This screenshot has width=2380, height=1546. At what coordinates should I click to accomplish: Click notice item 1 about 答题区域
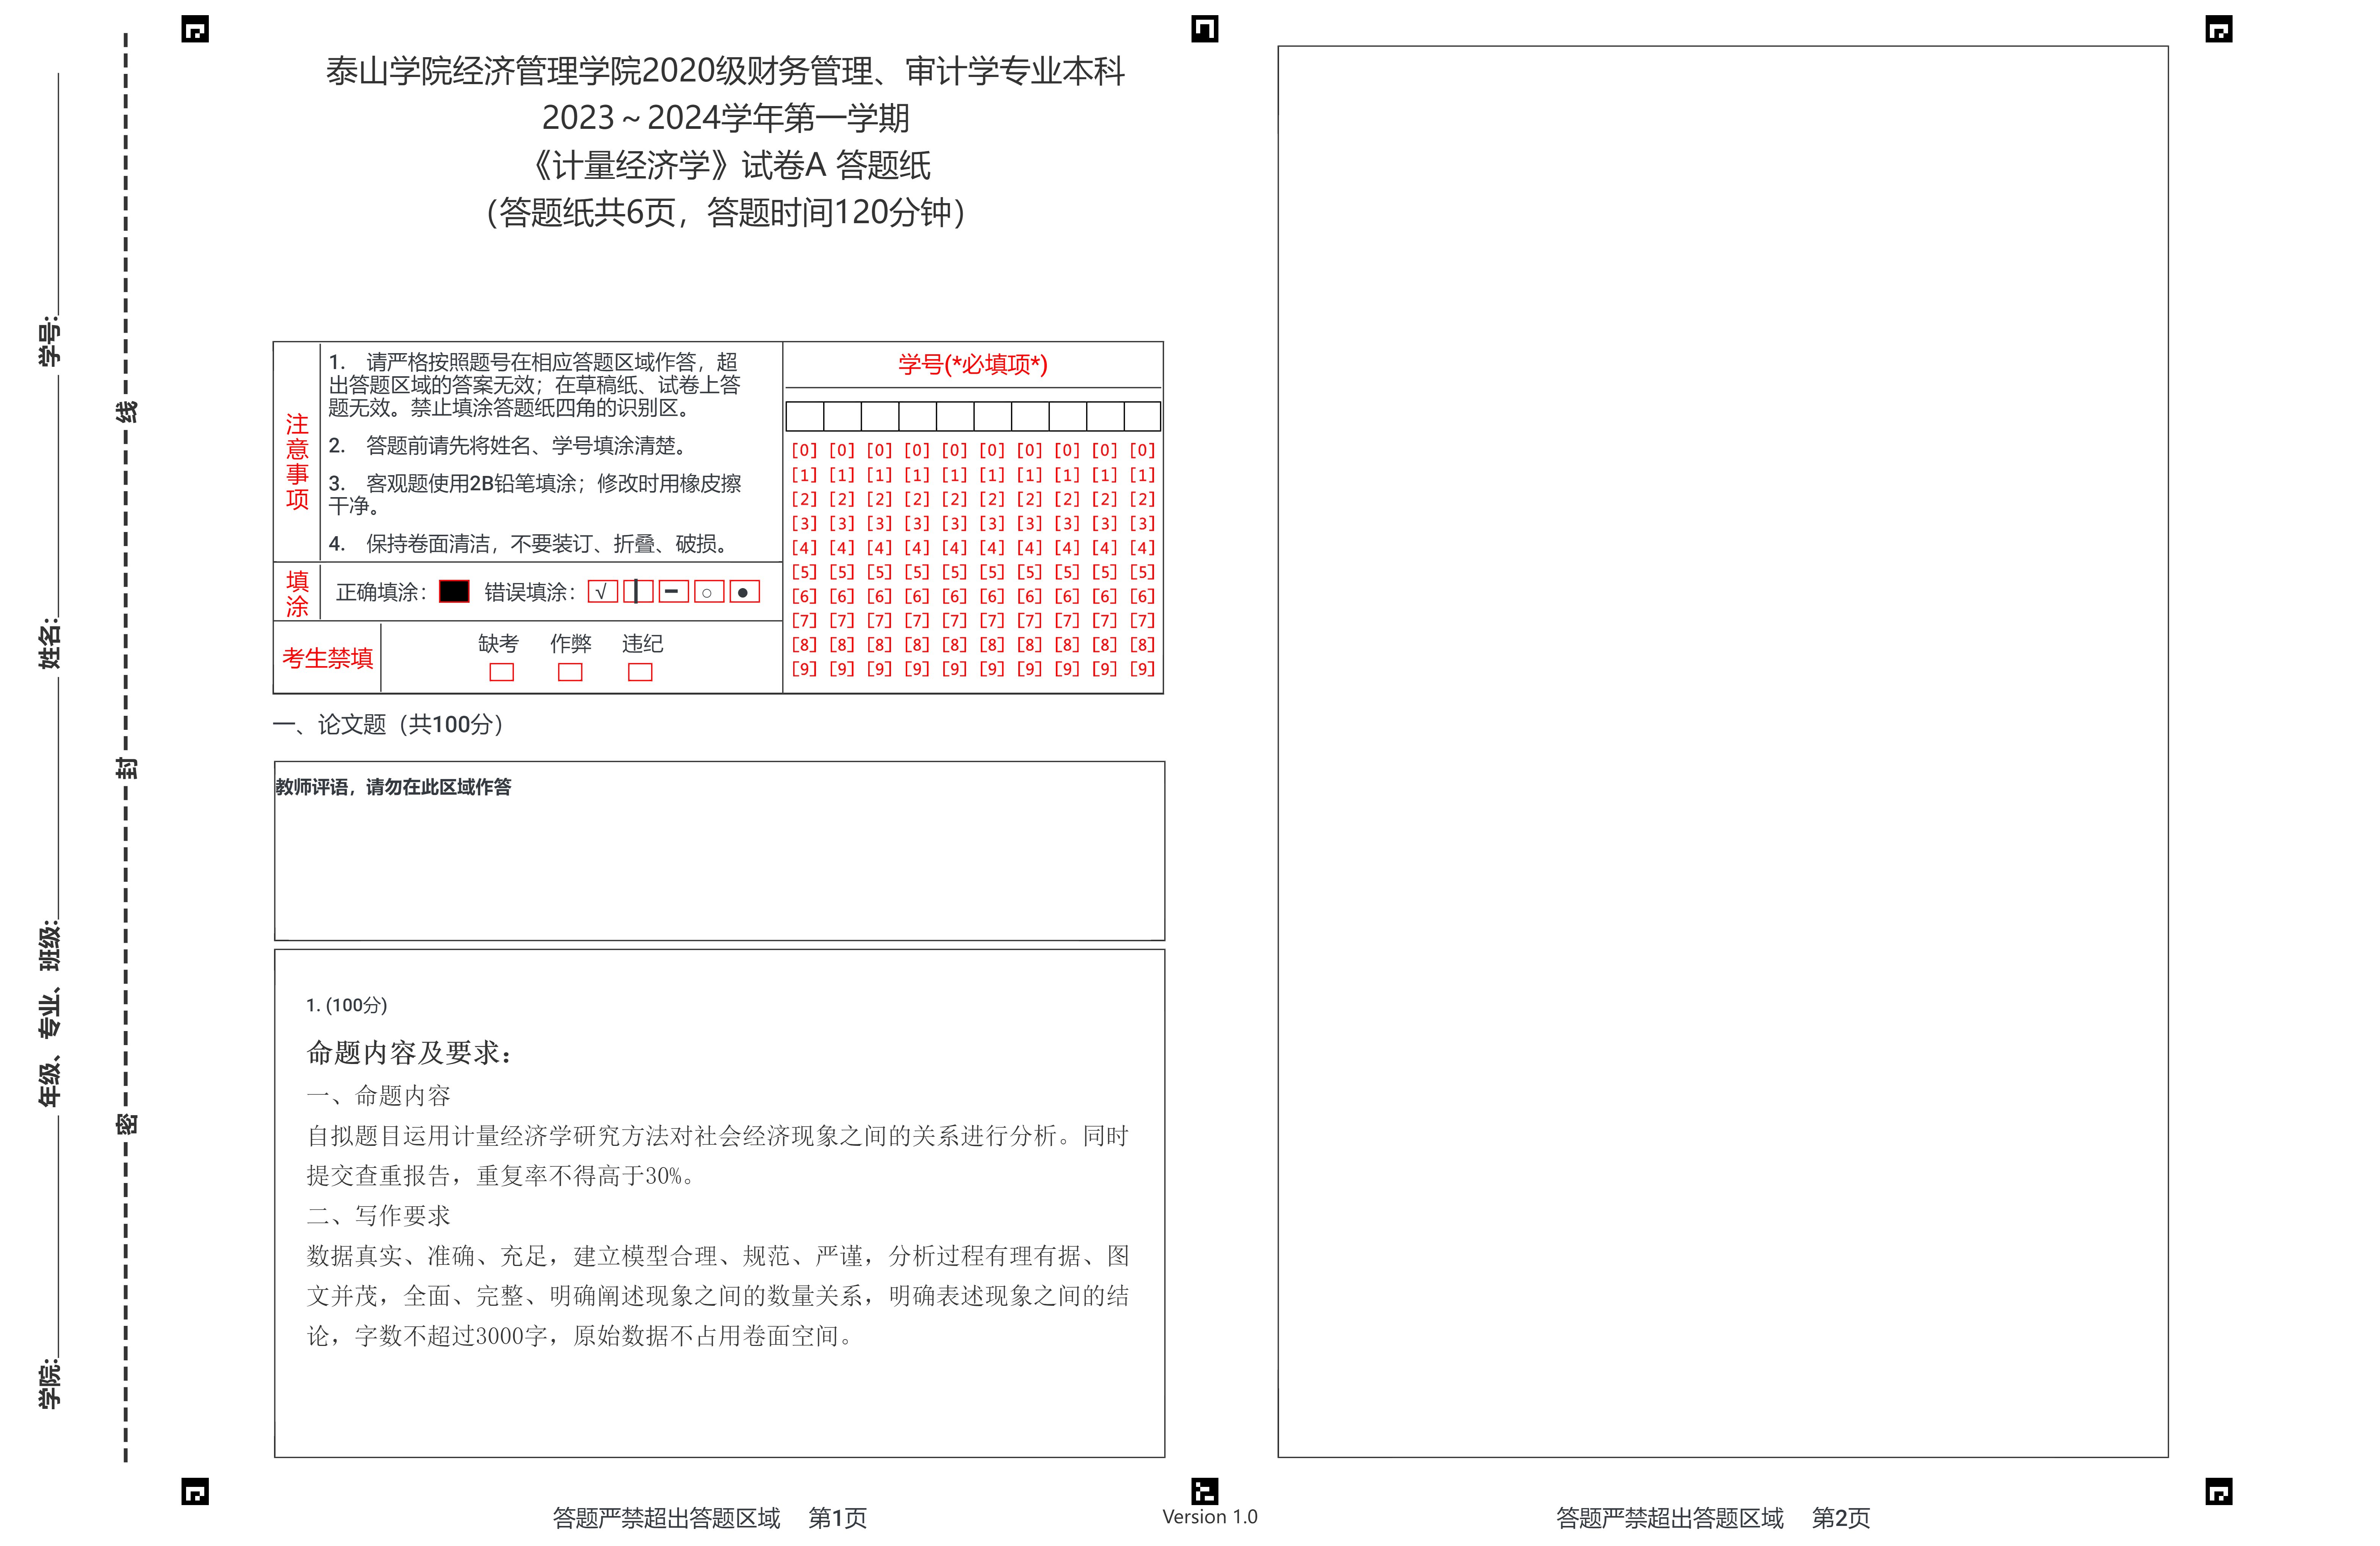click(x=535, y=385)
